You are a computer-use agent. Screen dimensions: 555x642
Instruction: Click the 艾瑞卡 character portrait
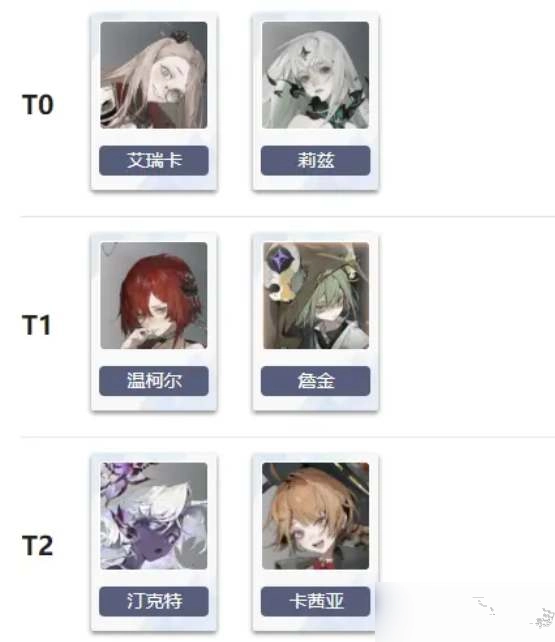tap(154, 75)
